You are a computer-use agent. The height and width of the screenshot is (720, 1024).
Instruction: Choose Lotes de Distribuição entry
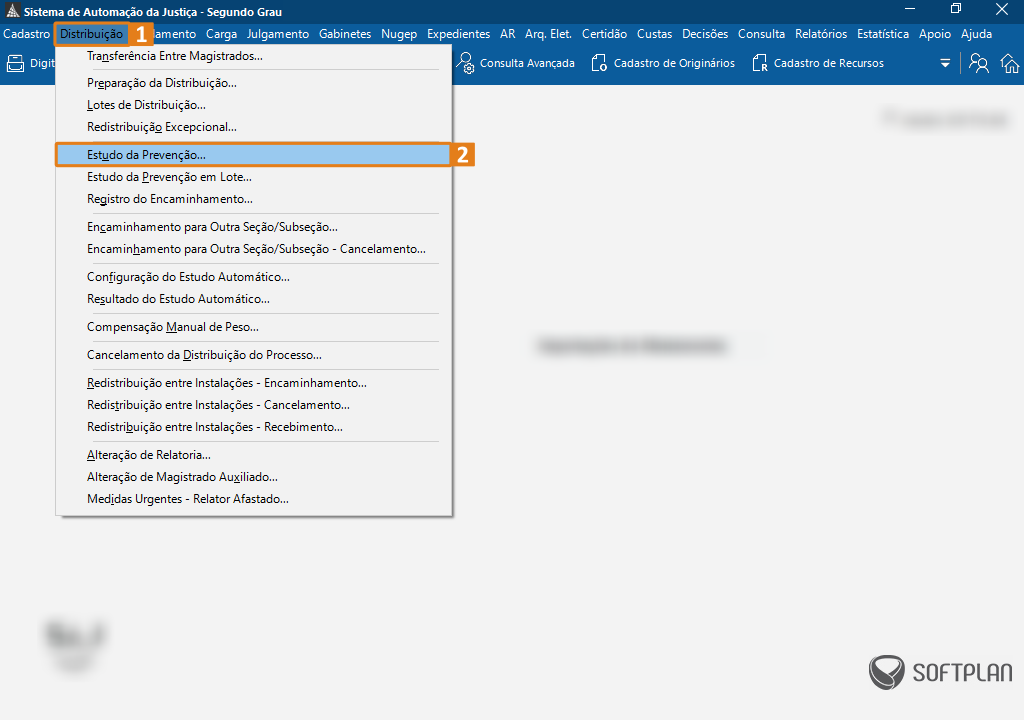pos(253,105)
